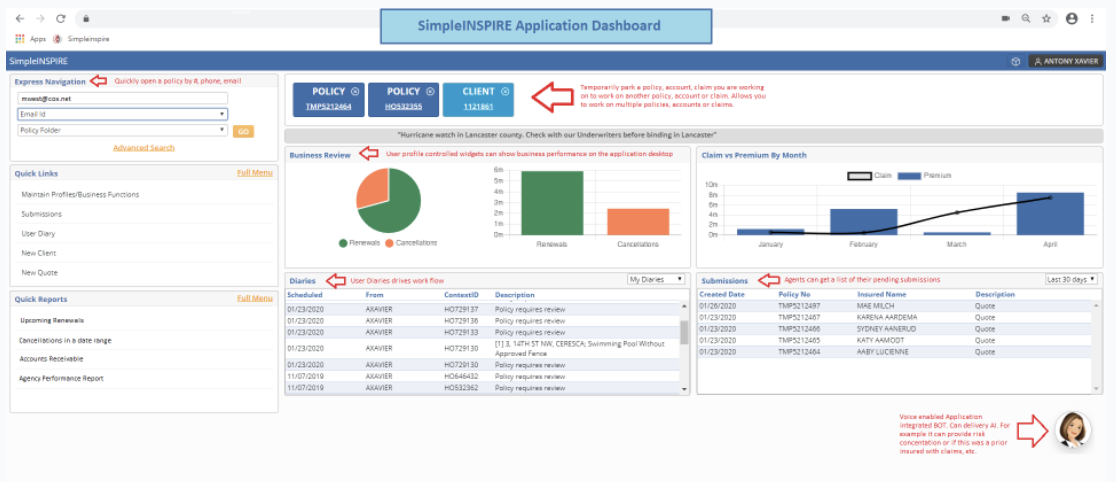
Task: Toggle Cancellations in the pie chart legend
Action: click(x=411, y=243)
